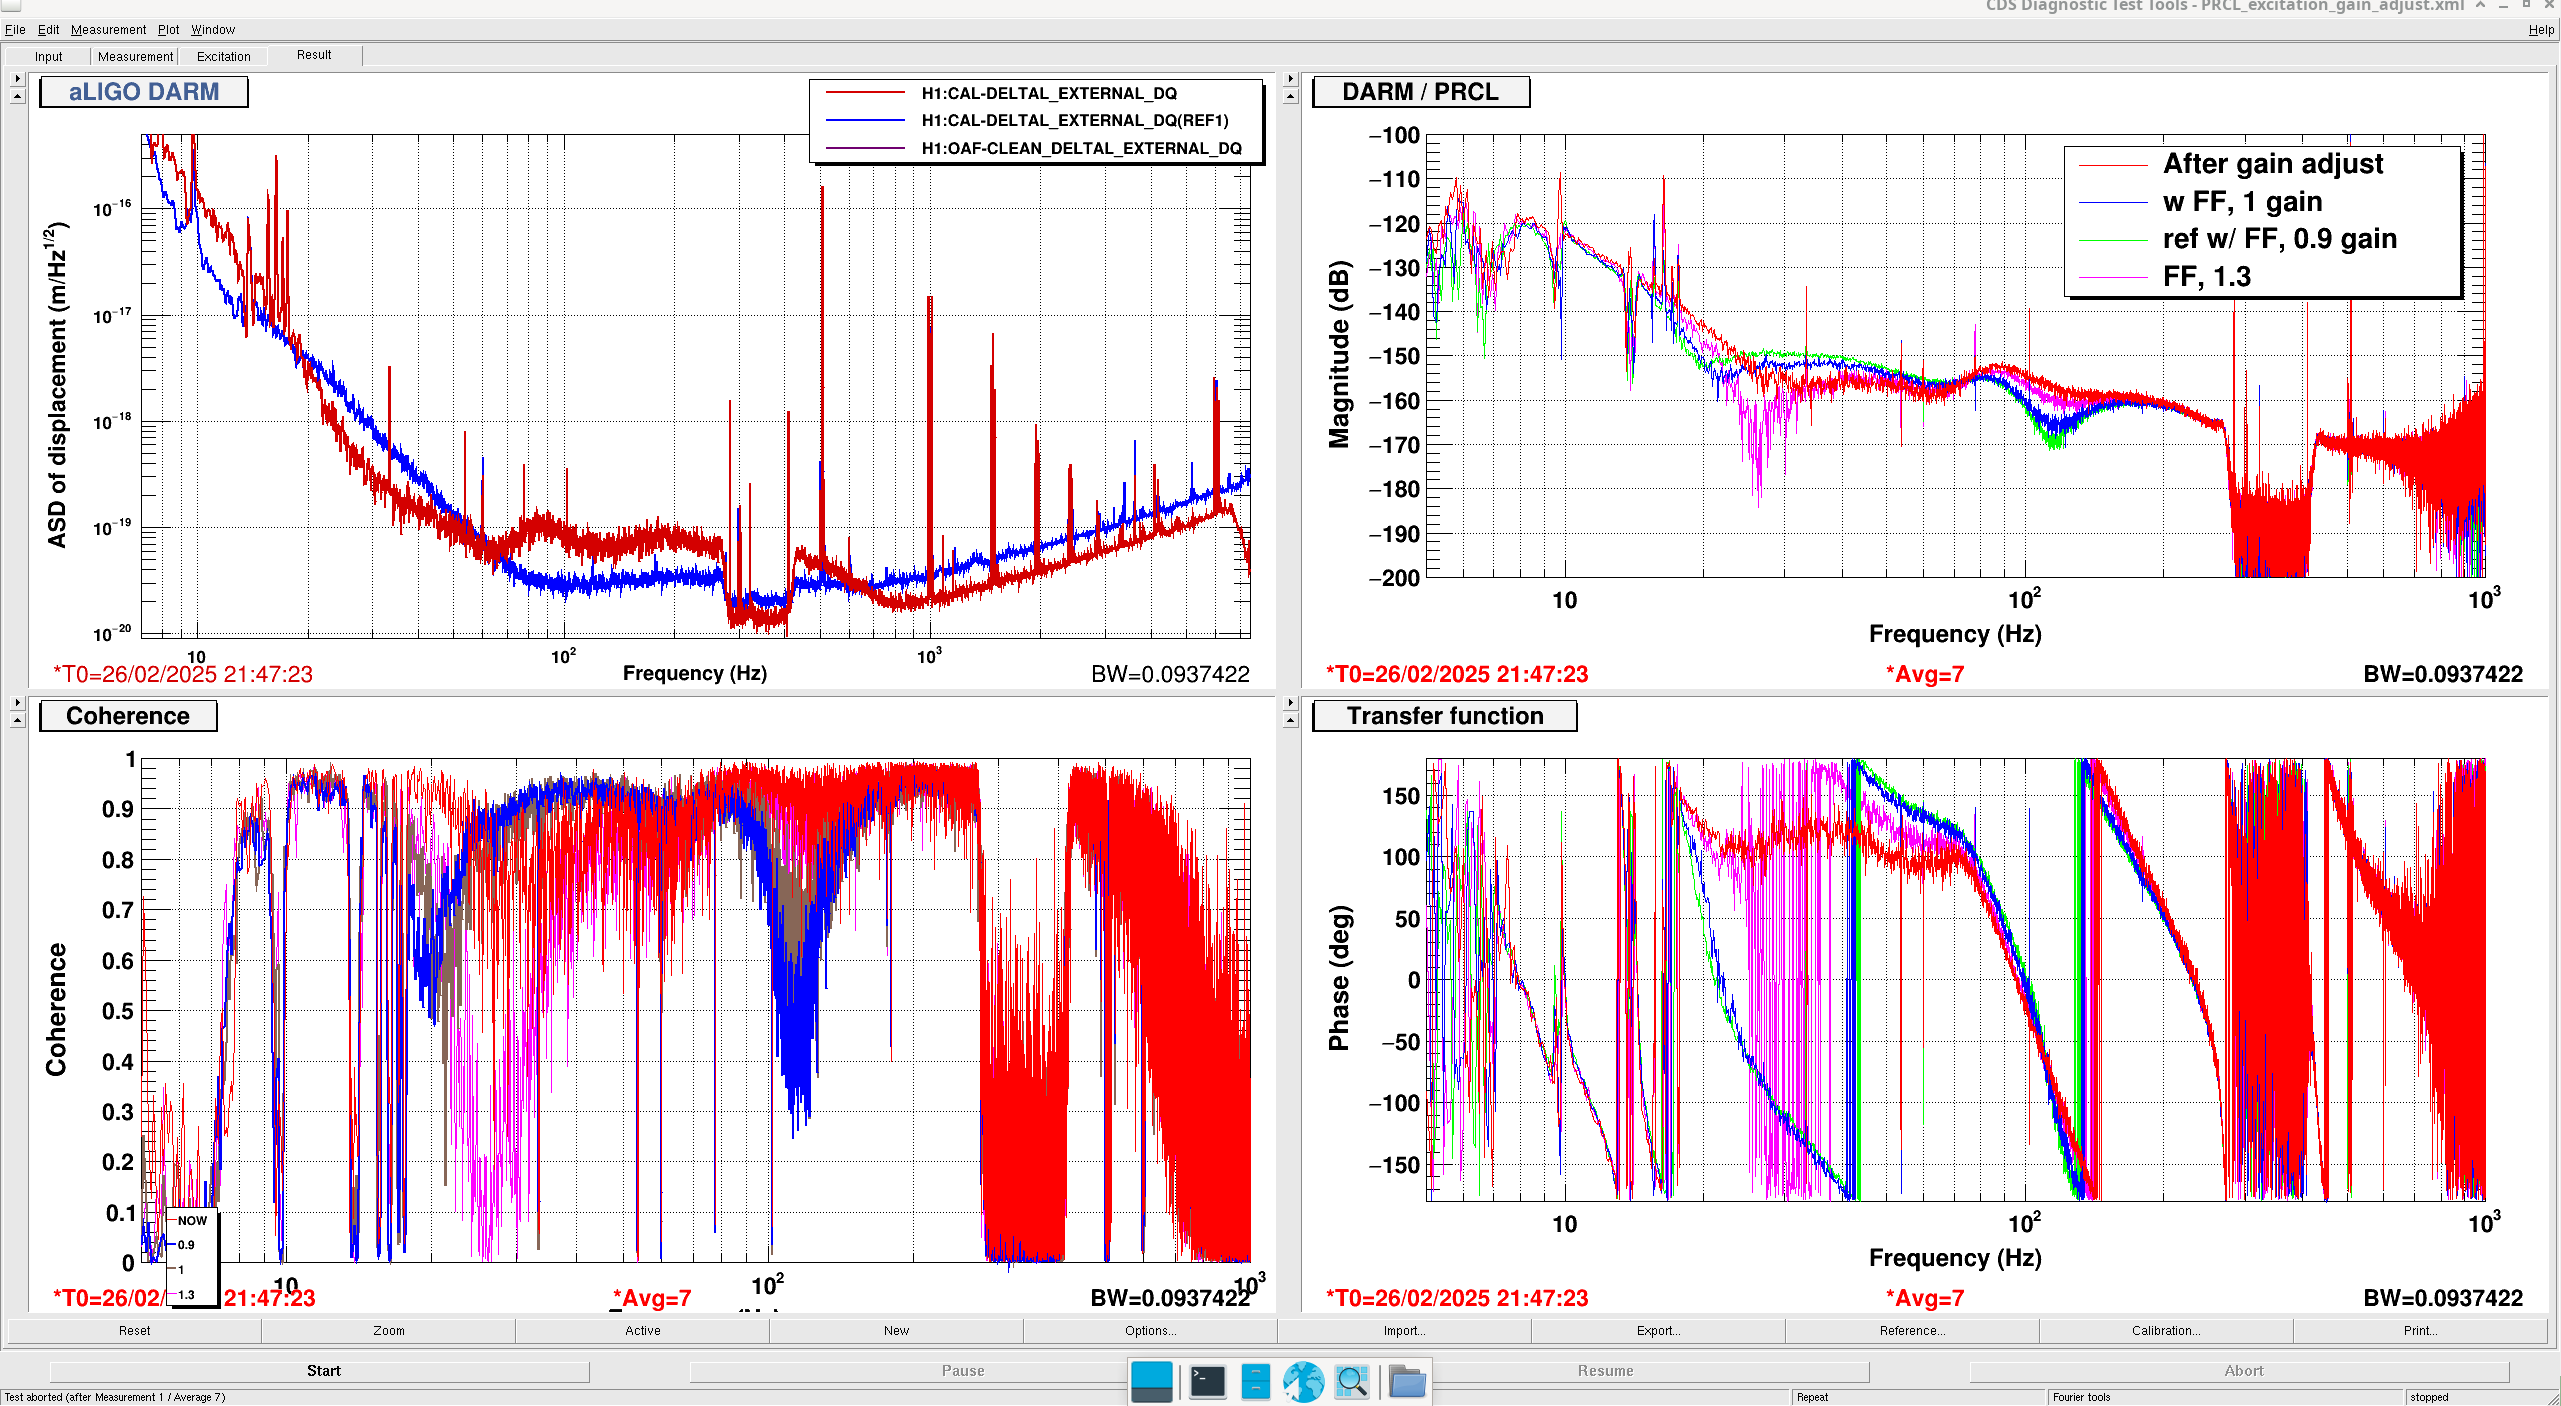The width and height of the screenshot is (2561, 1406).
Task: Click the Import button
Action: 1404,1330
